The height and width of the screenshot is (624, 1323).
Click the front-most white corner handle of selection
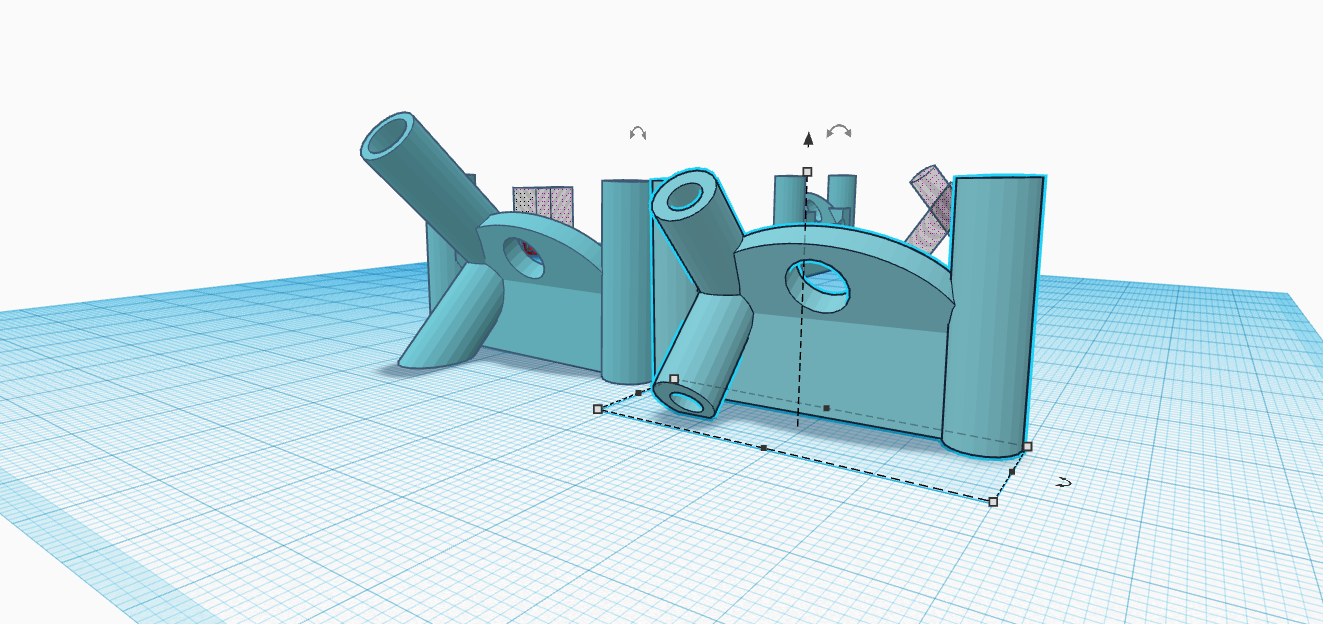point(993,501)
